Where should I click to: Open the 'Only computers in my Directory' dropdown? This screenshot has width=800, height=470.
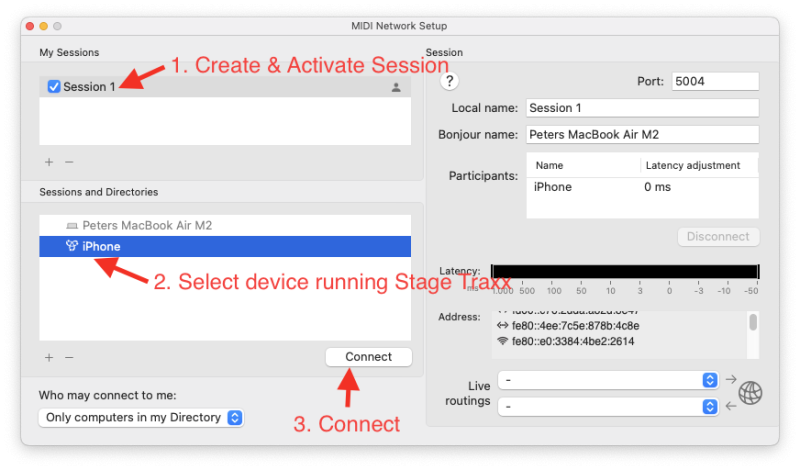tap(141, 417)
